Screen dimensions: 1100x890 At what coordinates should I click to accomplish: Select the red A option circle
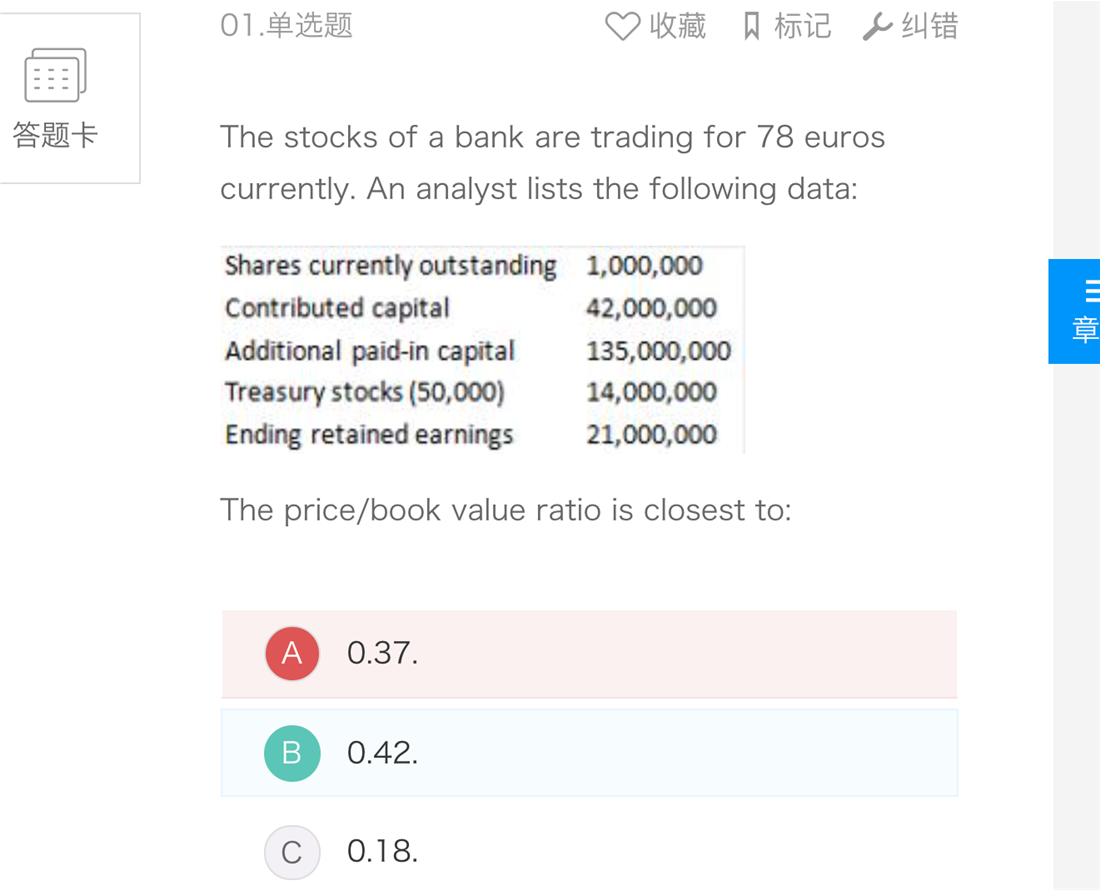291,653
